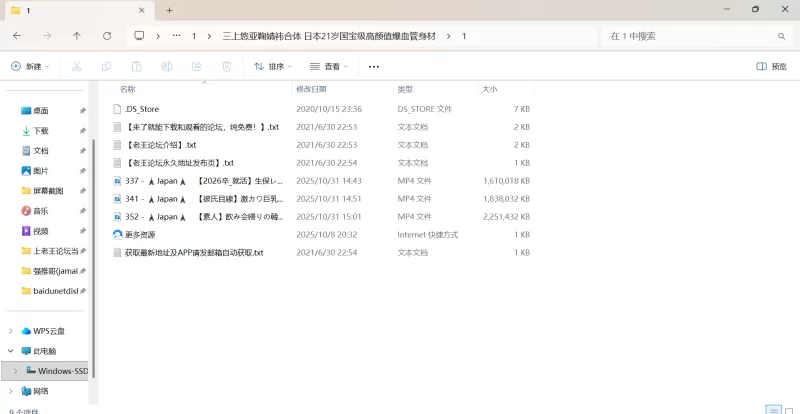Image resolution: width=800 pixels, height=414 pixels.
Task: Open the 查看 view dropdown
Action: (328, 67)
